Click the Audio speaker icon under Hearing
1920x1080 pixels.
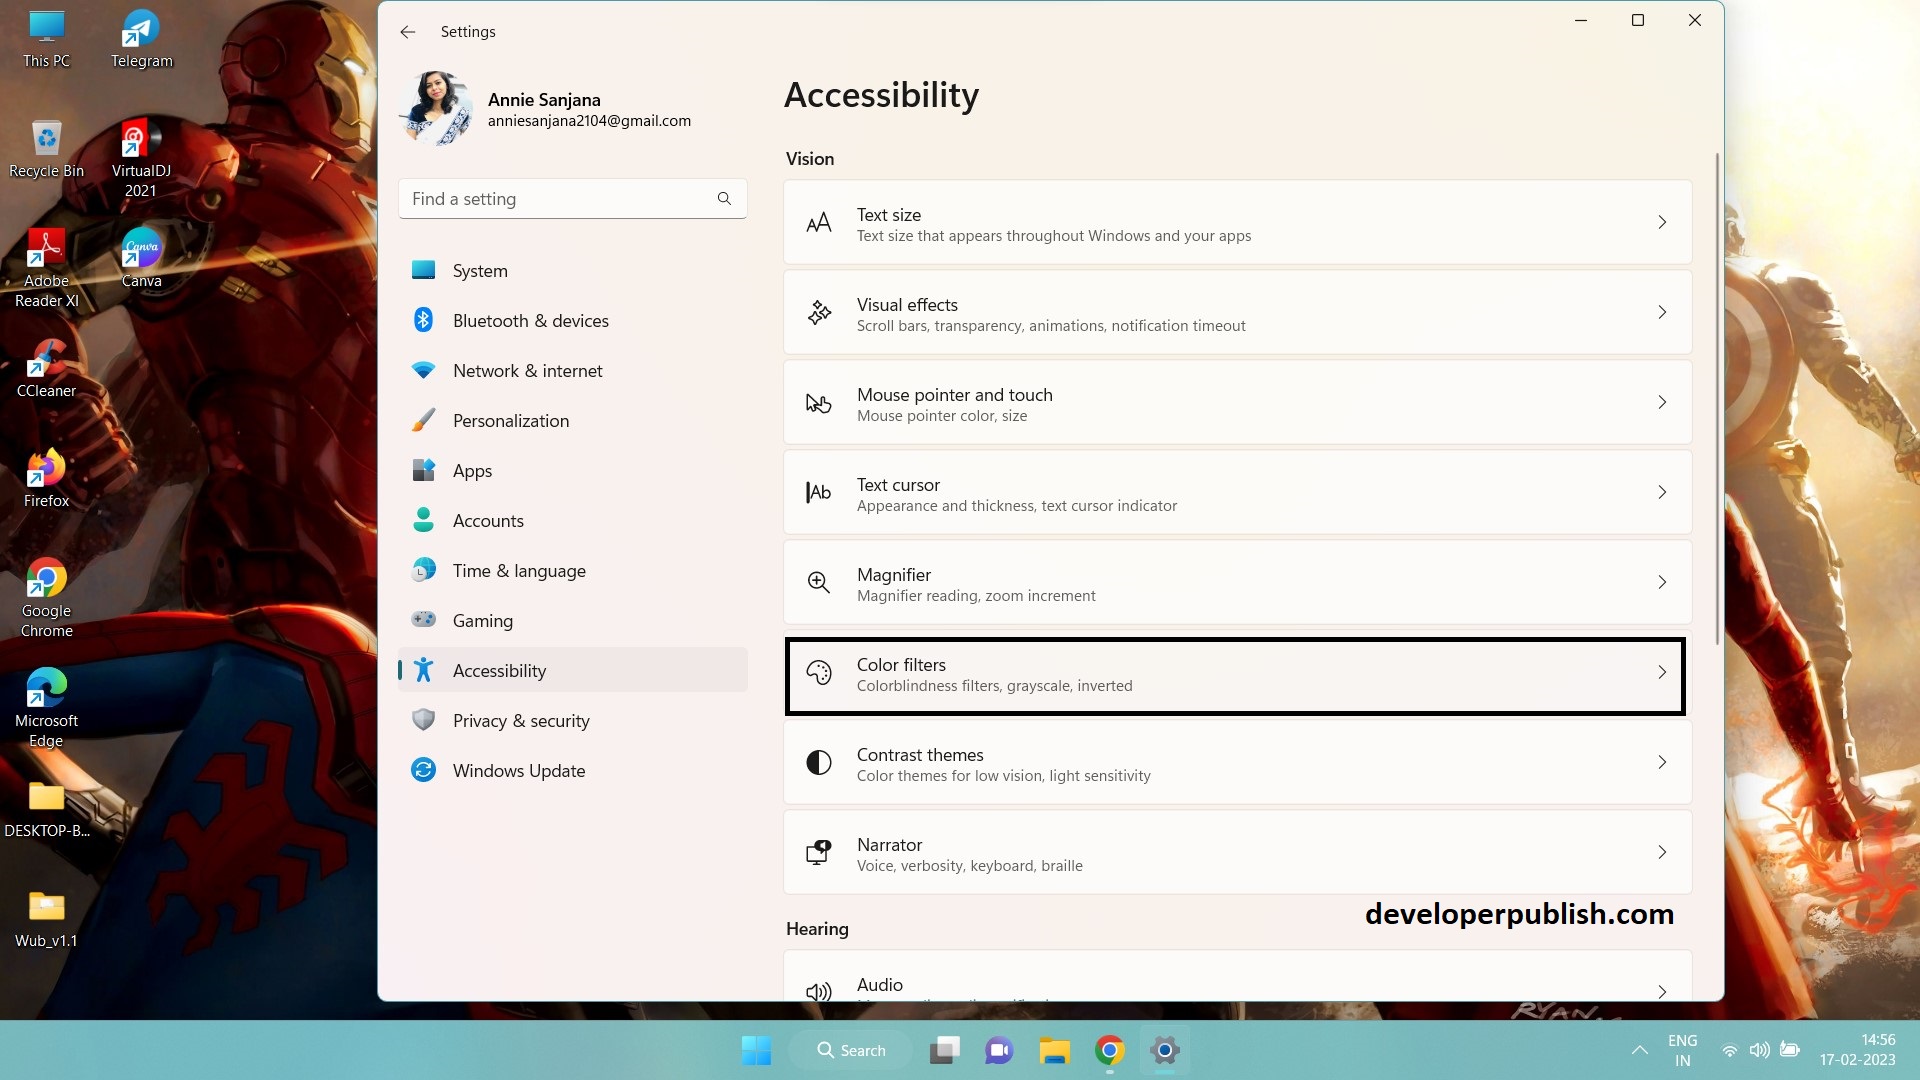coord(819,990)
